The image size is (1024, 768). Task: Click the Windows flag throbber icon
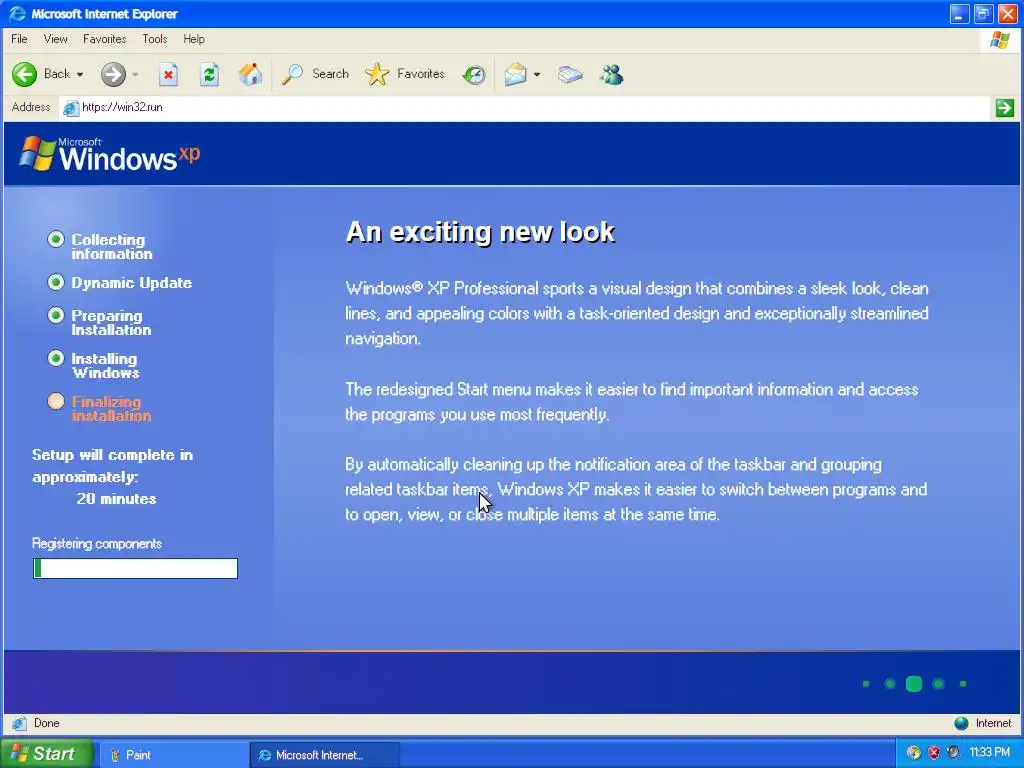point(1000,40)
